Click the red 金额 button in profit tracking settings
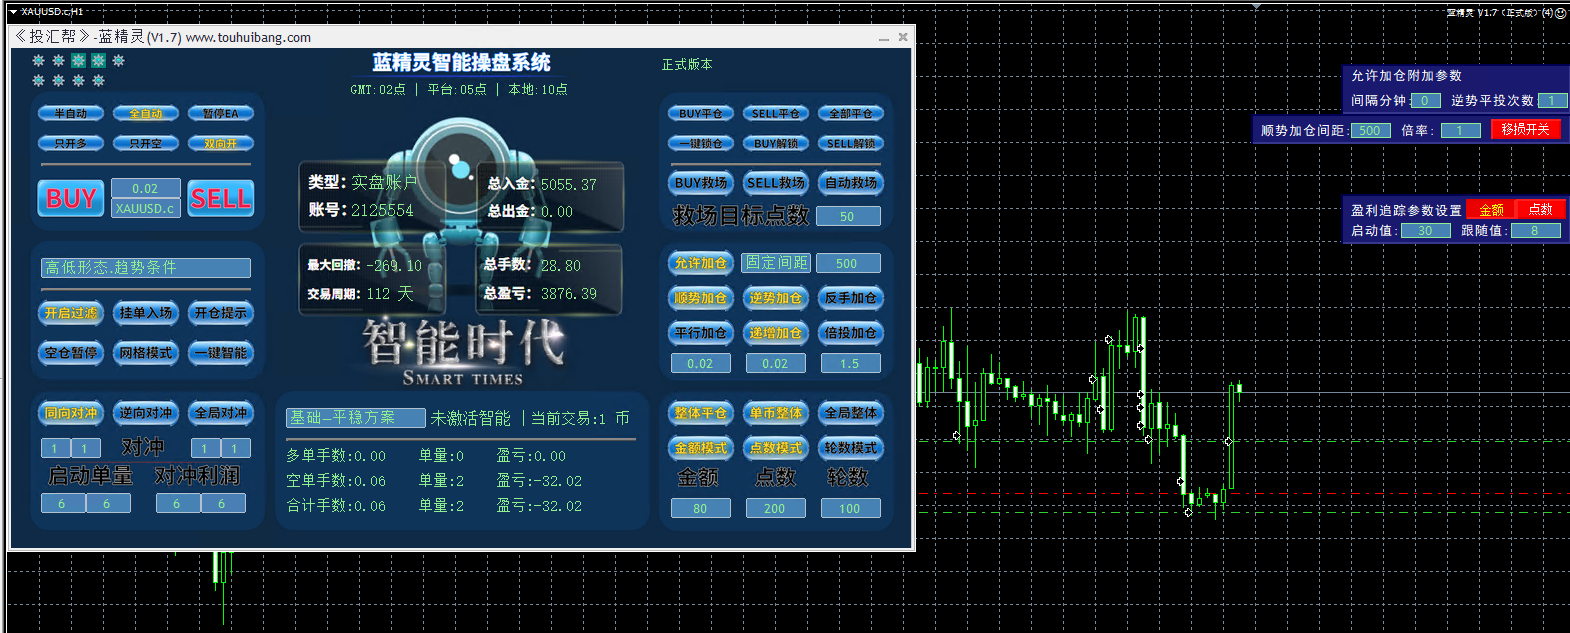 1492,210
